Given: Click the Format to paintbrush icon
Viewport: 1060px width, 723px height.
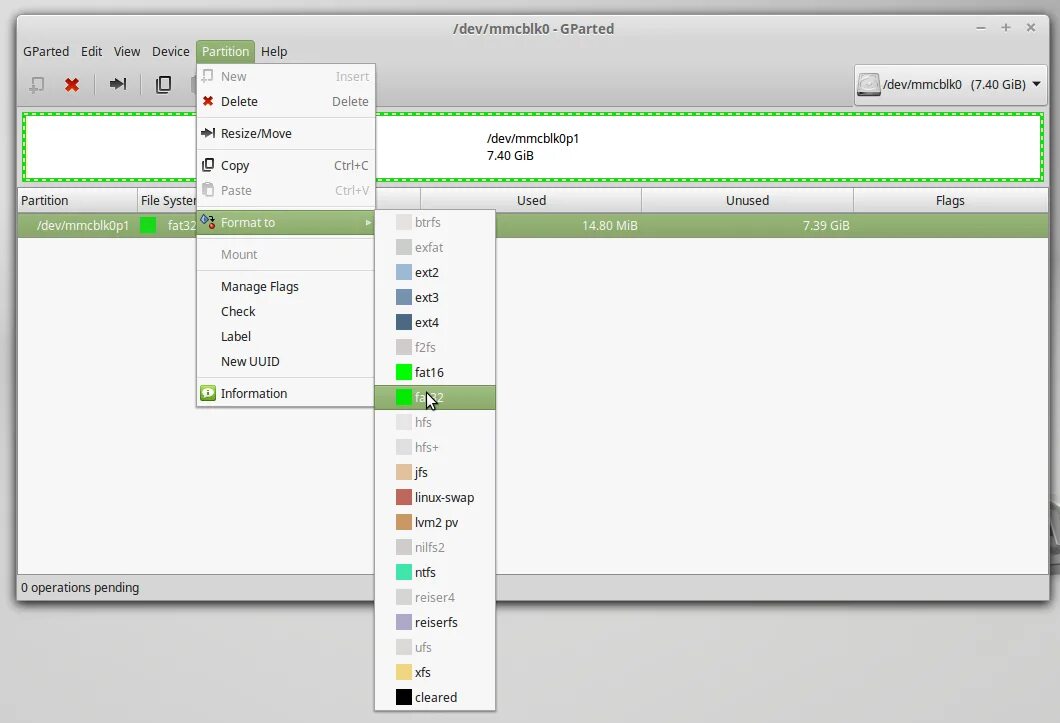Looking at the screenshot, I should click(x=208, y=222).
